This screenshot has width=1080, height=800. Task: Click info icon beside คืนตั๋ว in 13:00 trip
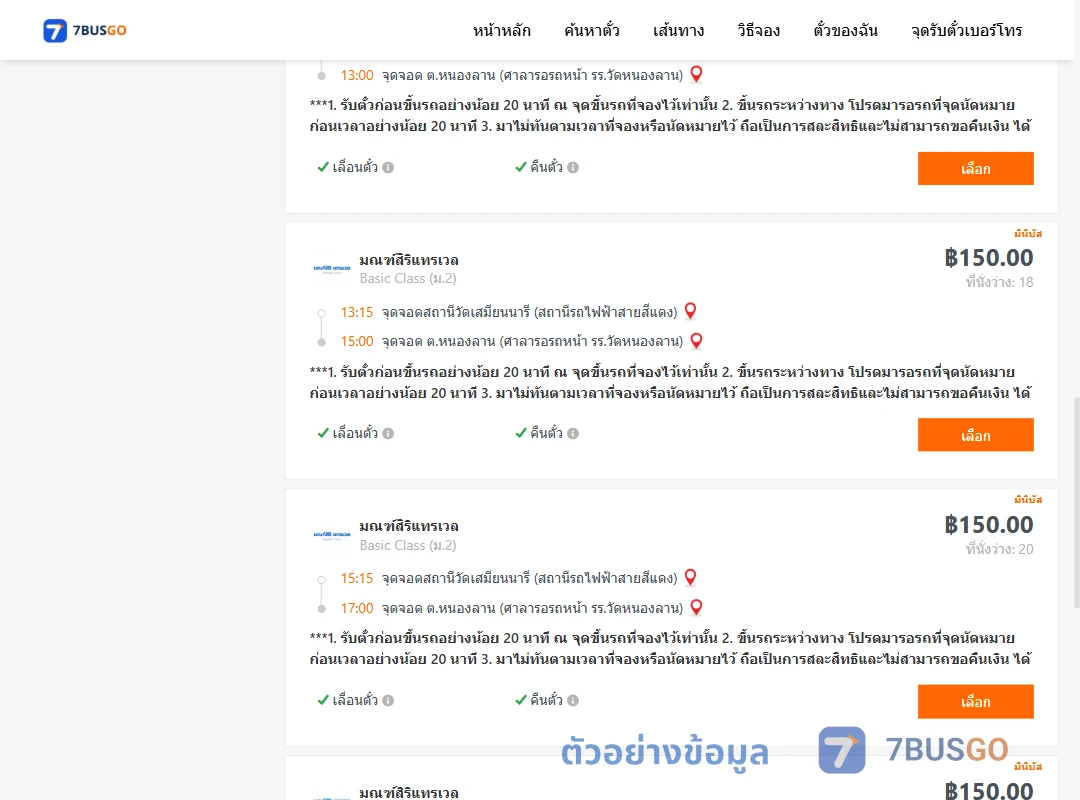point(573,167)
